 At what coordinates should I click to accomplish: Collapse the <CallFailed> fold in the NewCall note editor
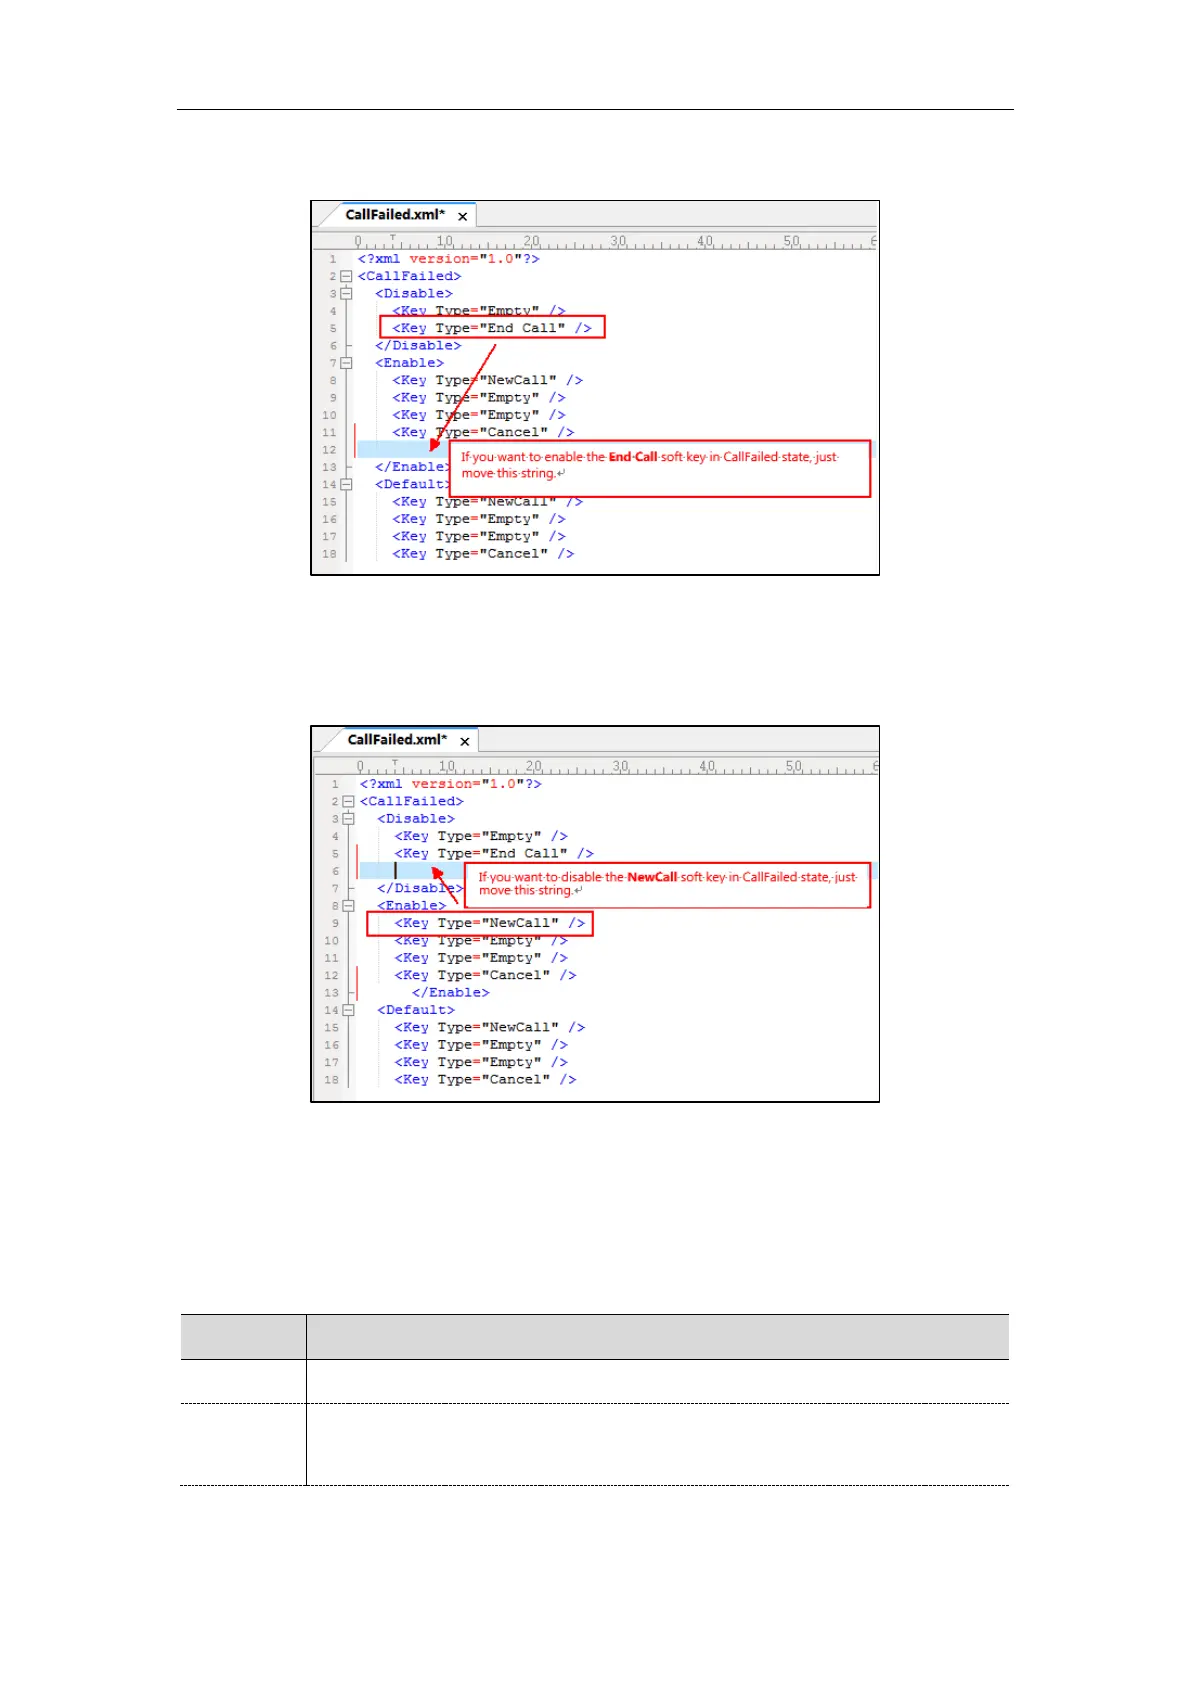tap(348, 802)
